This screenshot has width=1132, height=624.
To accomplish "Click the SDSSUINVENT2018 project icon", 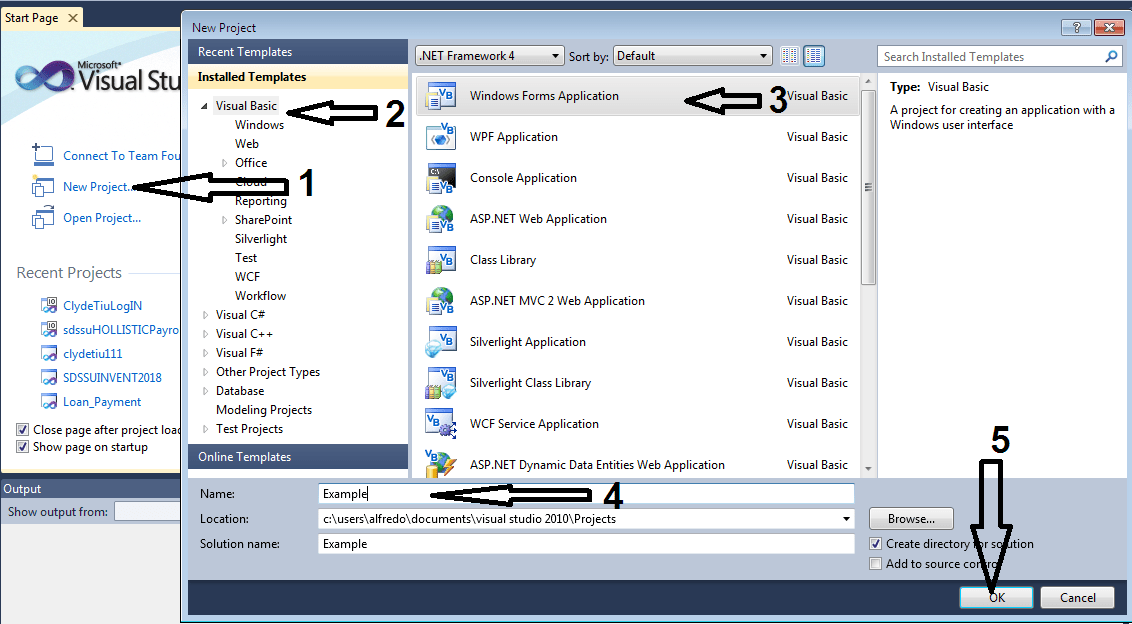I will coord(49,377).
